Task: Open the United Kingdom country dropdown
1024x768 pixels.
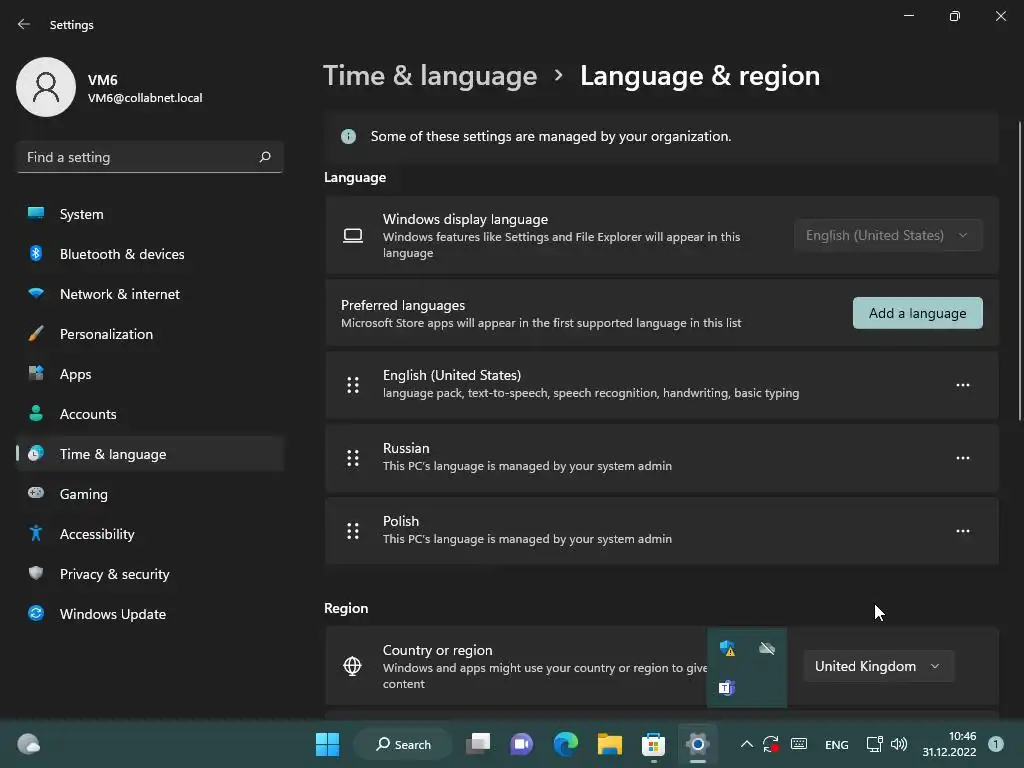Action: pyautogui.click(x=878, y=666)
